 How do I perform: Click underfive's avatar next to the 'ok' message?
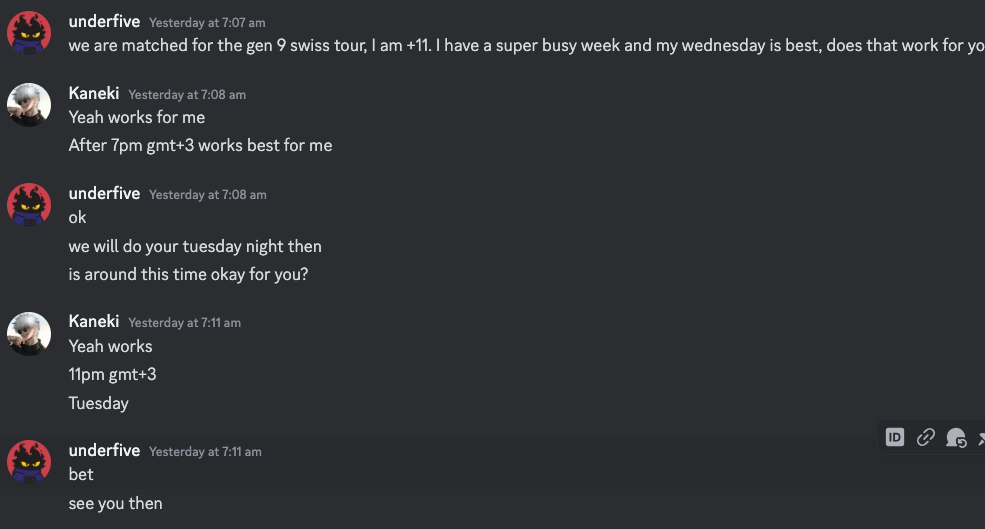pyautogui.click(x=29, y=205)
